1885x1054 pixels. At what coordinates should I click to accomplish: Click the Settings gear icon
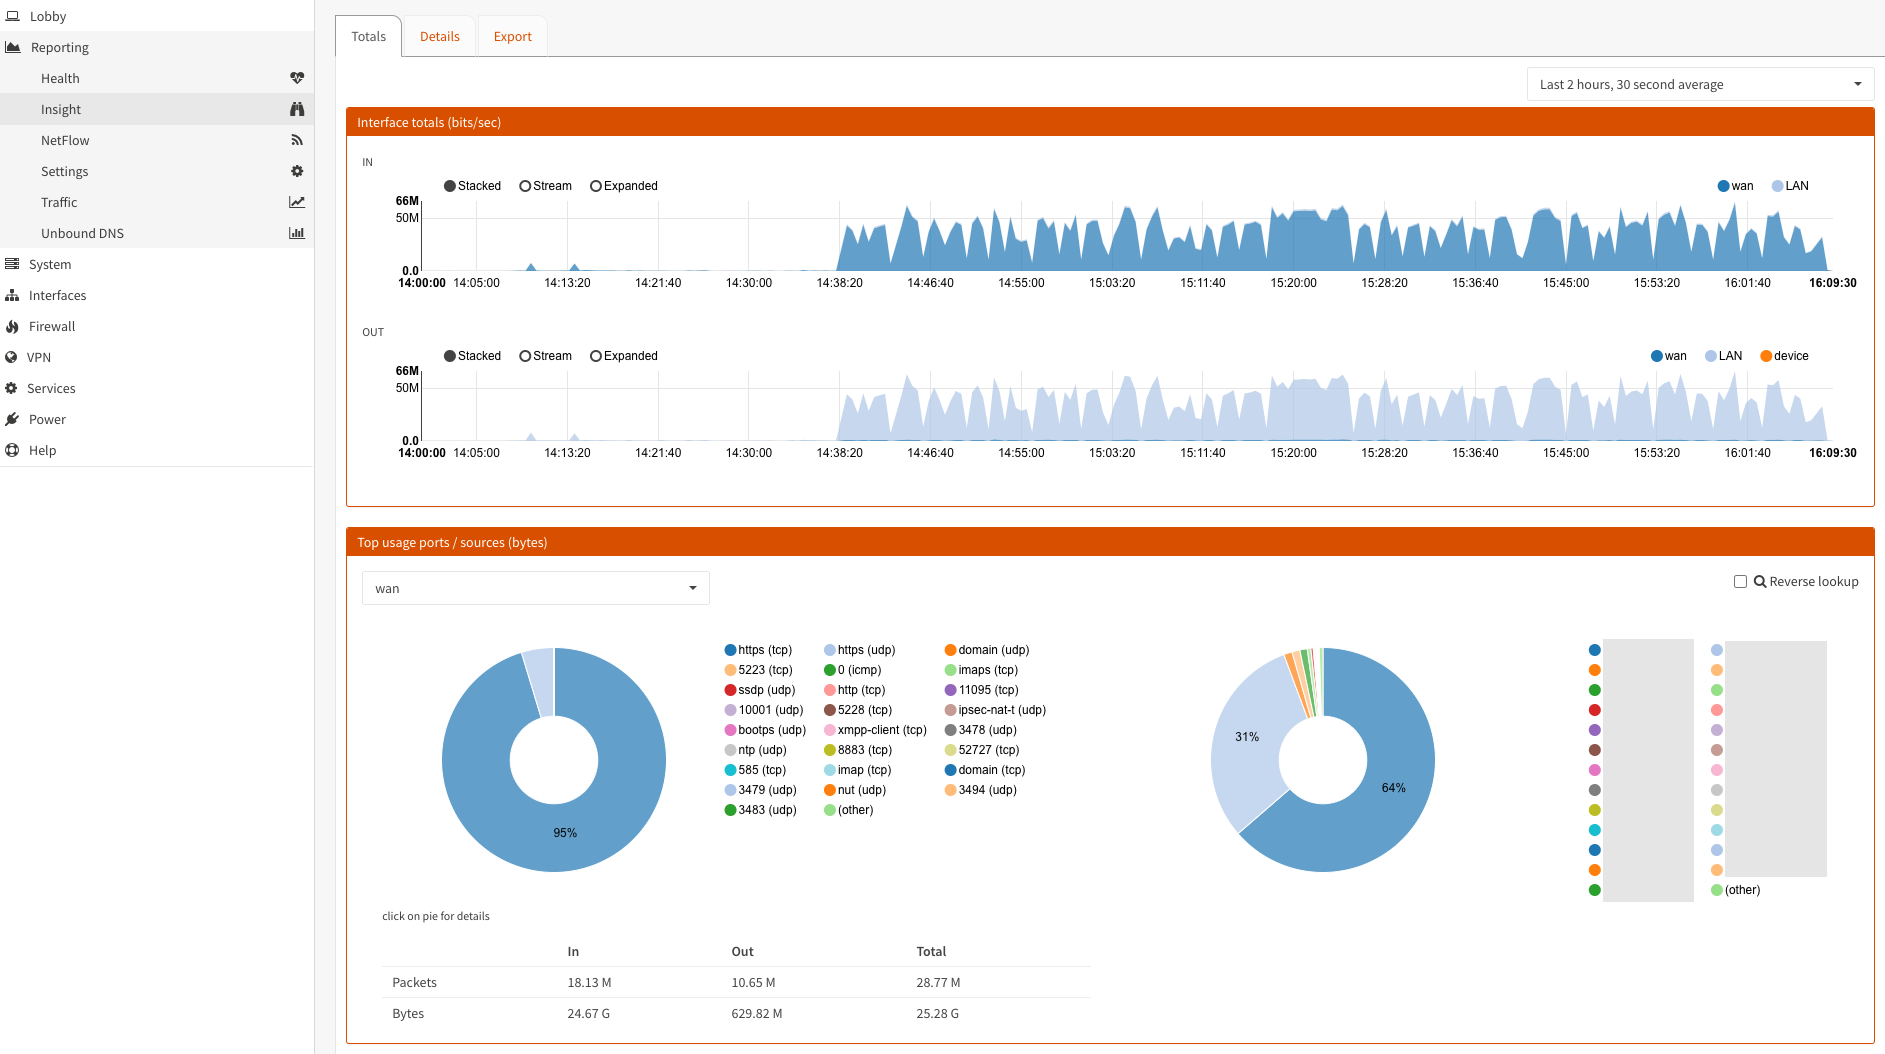(297, 171)
